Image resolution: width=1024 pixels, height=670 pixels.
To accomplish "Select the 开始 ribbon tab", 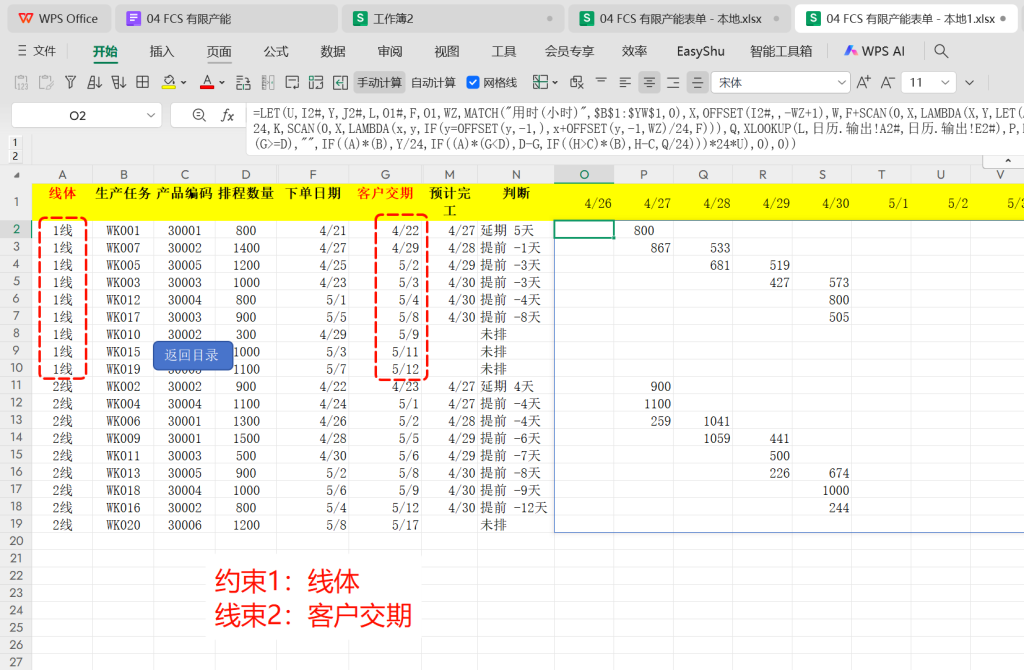I will point(105,52).
